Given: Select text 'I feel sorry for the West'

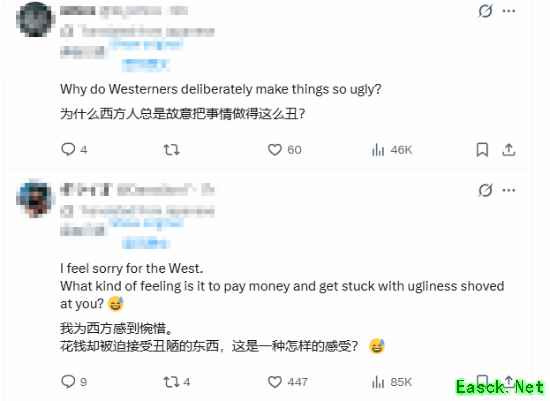Looking at the screenshot, I should pyautogui.click(x=131, y=268).
